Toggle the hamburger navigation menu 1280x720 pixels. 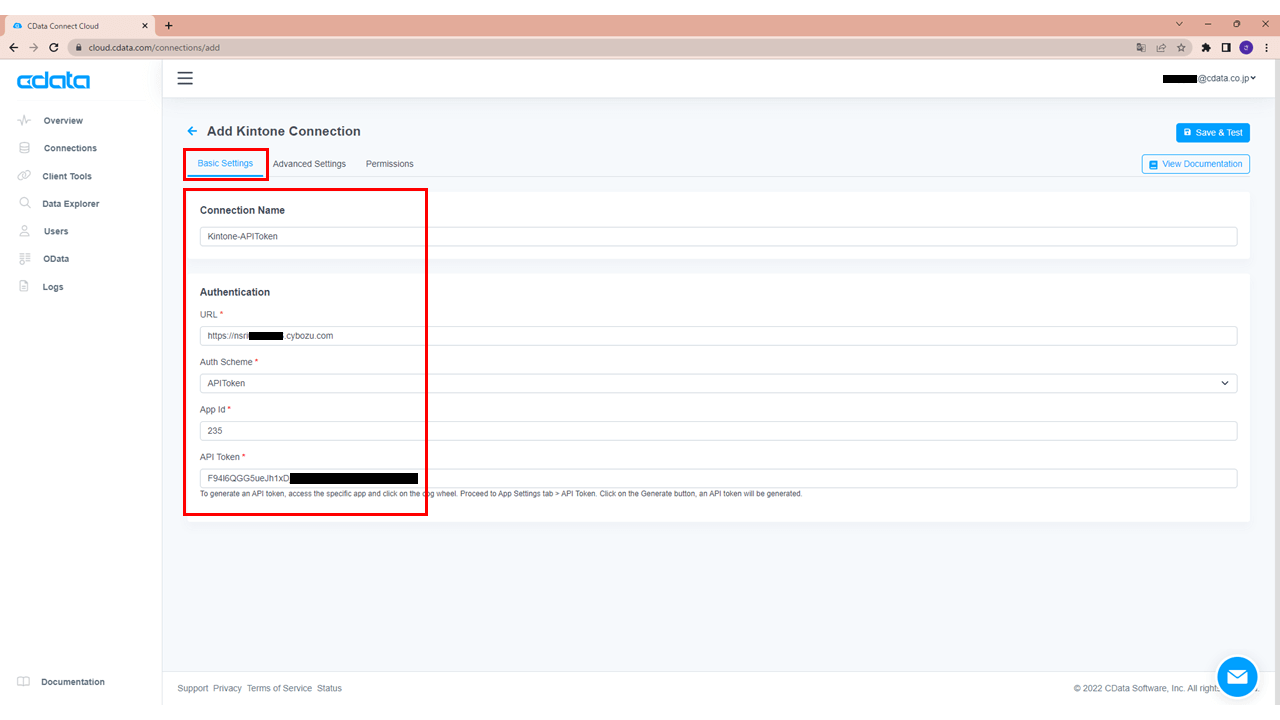(x=185, y=78)
